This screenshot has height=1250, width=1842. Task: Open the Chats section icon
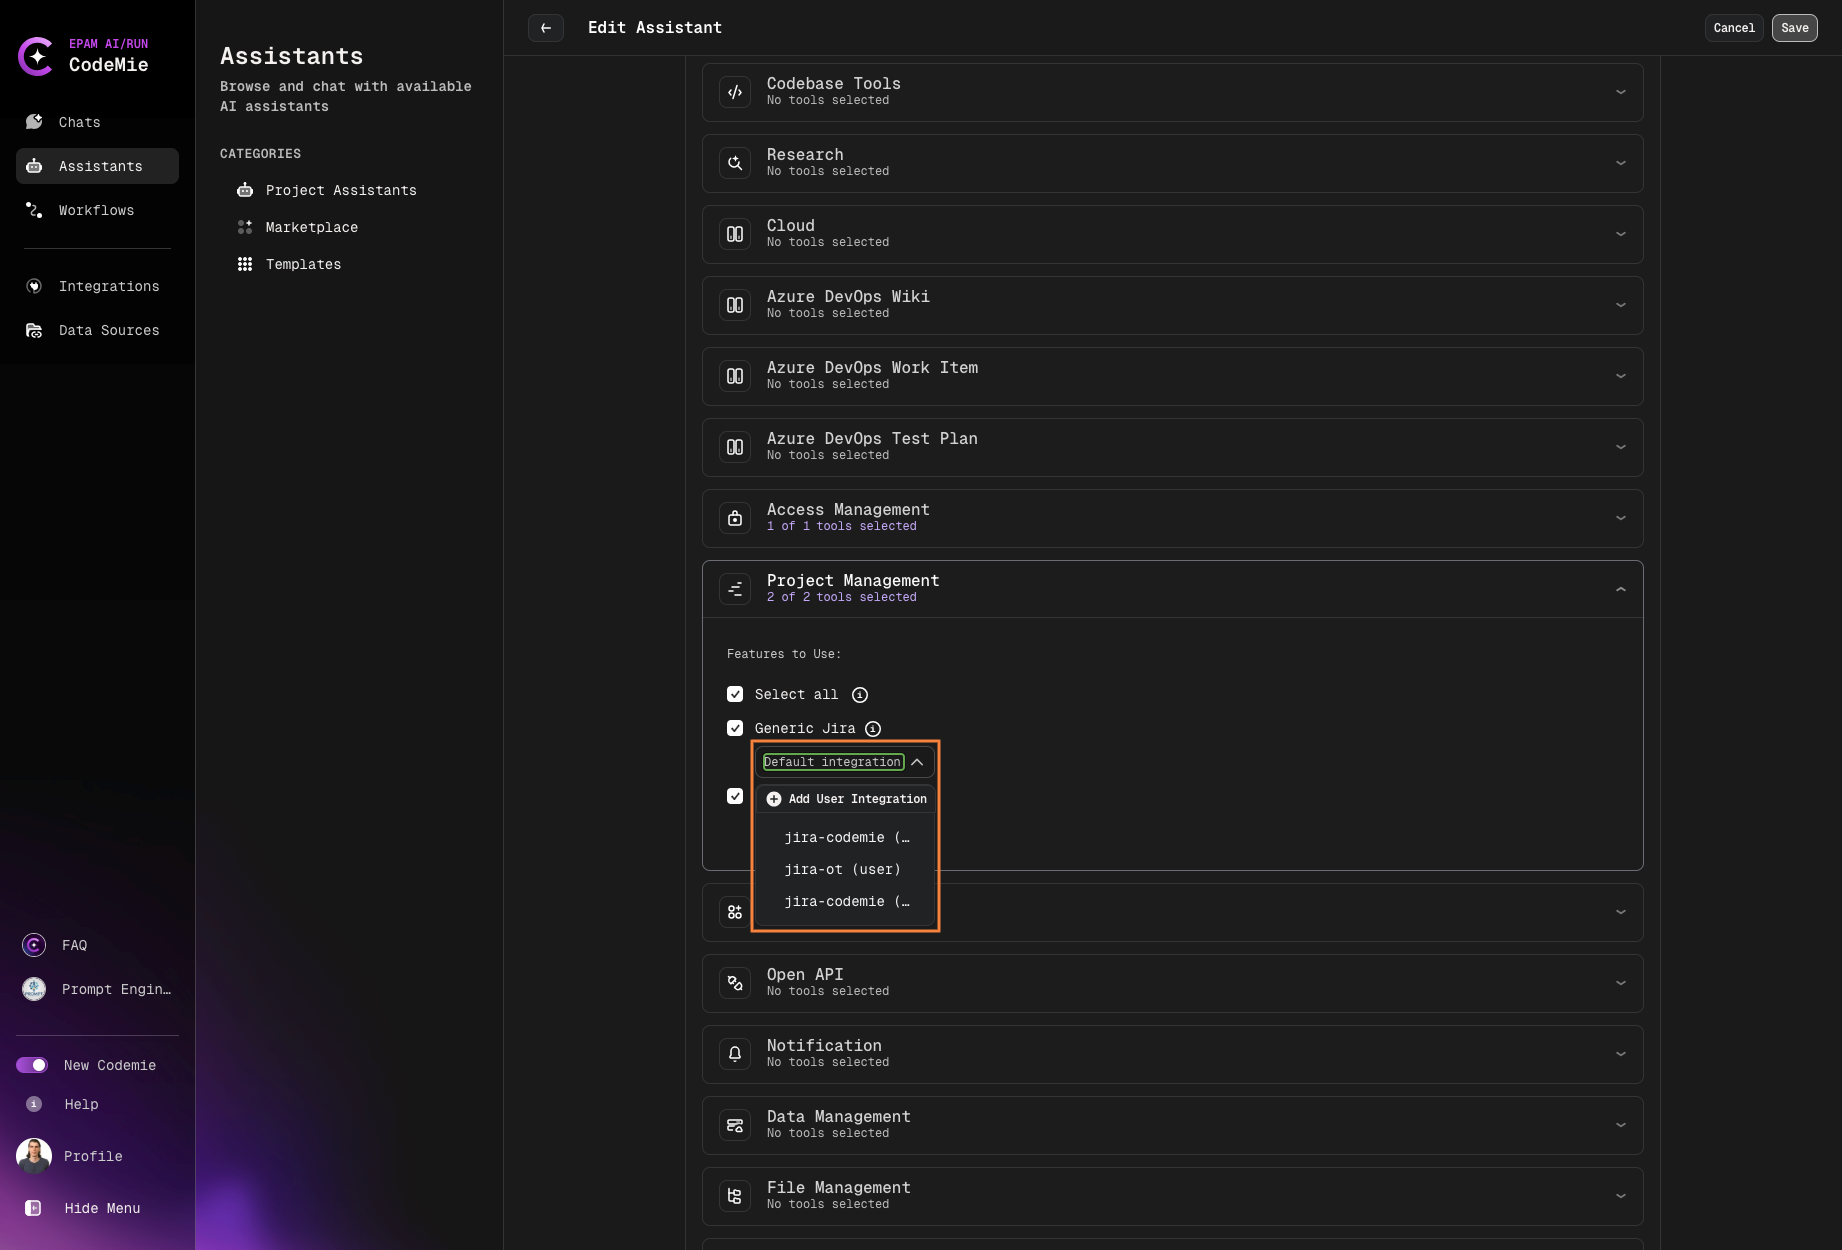click(33, 122)
